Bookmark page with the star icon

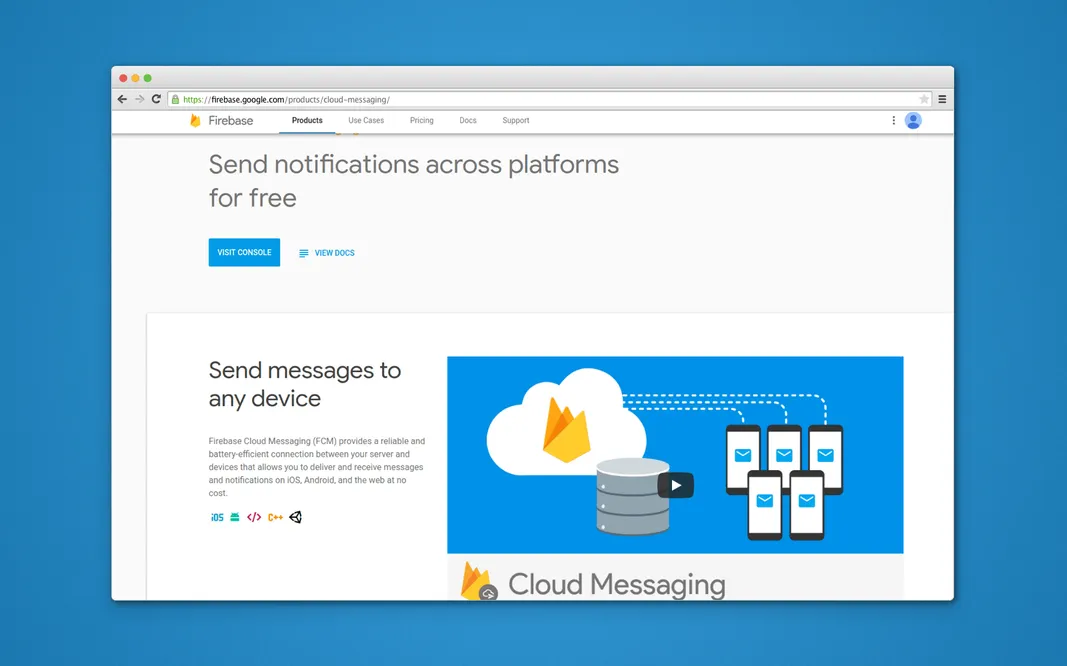pos(924,100)
